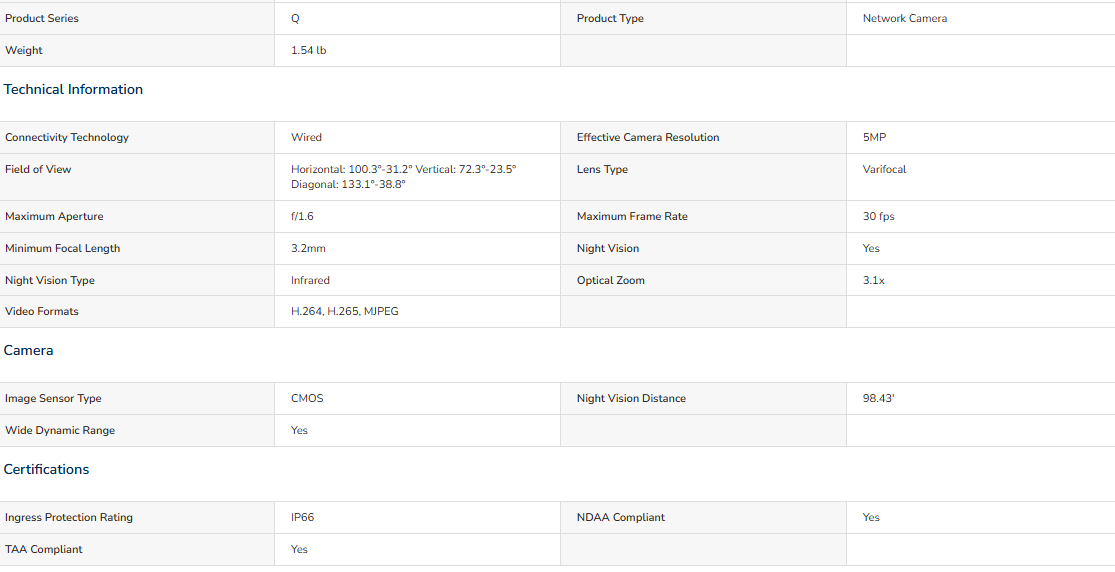Select the IP66 ingress protection value
This screenshot has height=572, width=1115.
click(x=303, y=517)
